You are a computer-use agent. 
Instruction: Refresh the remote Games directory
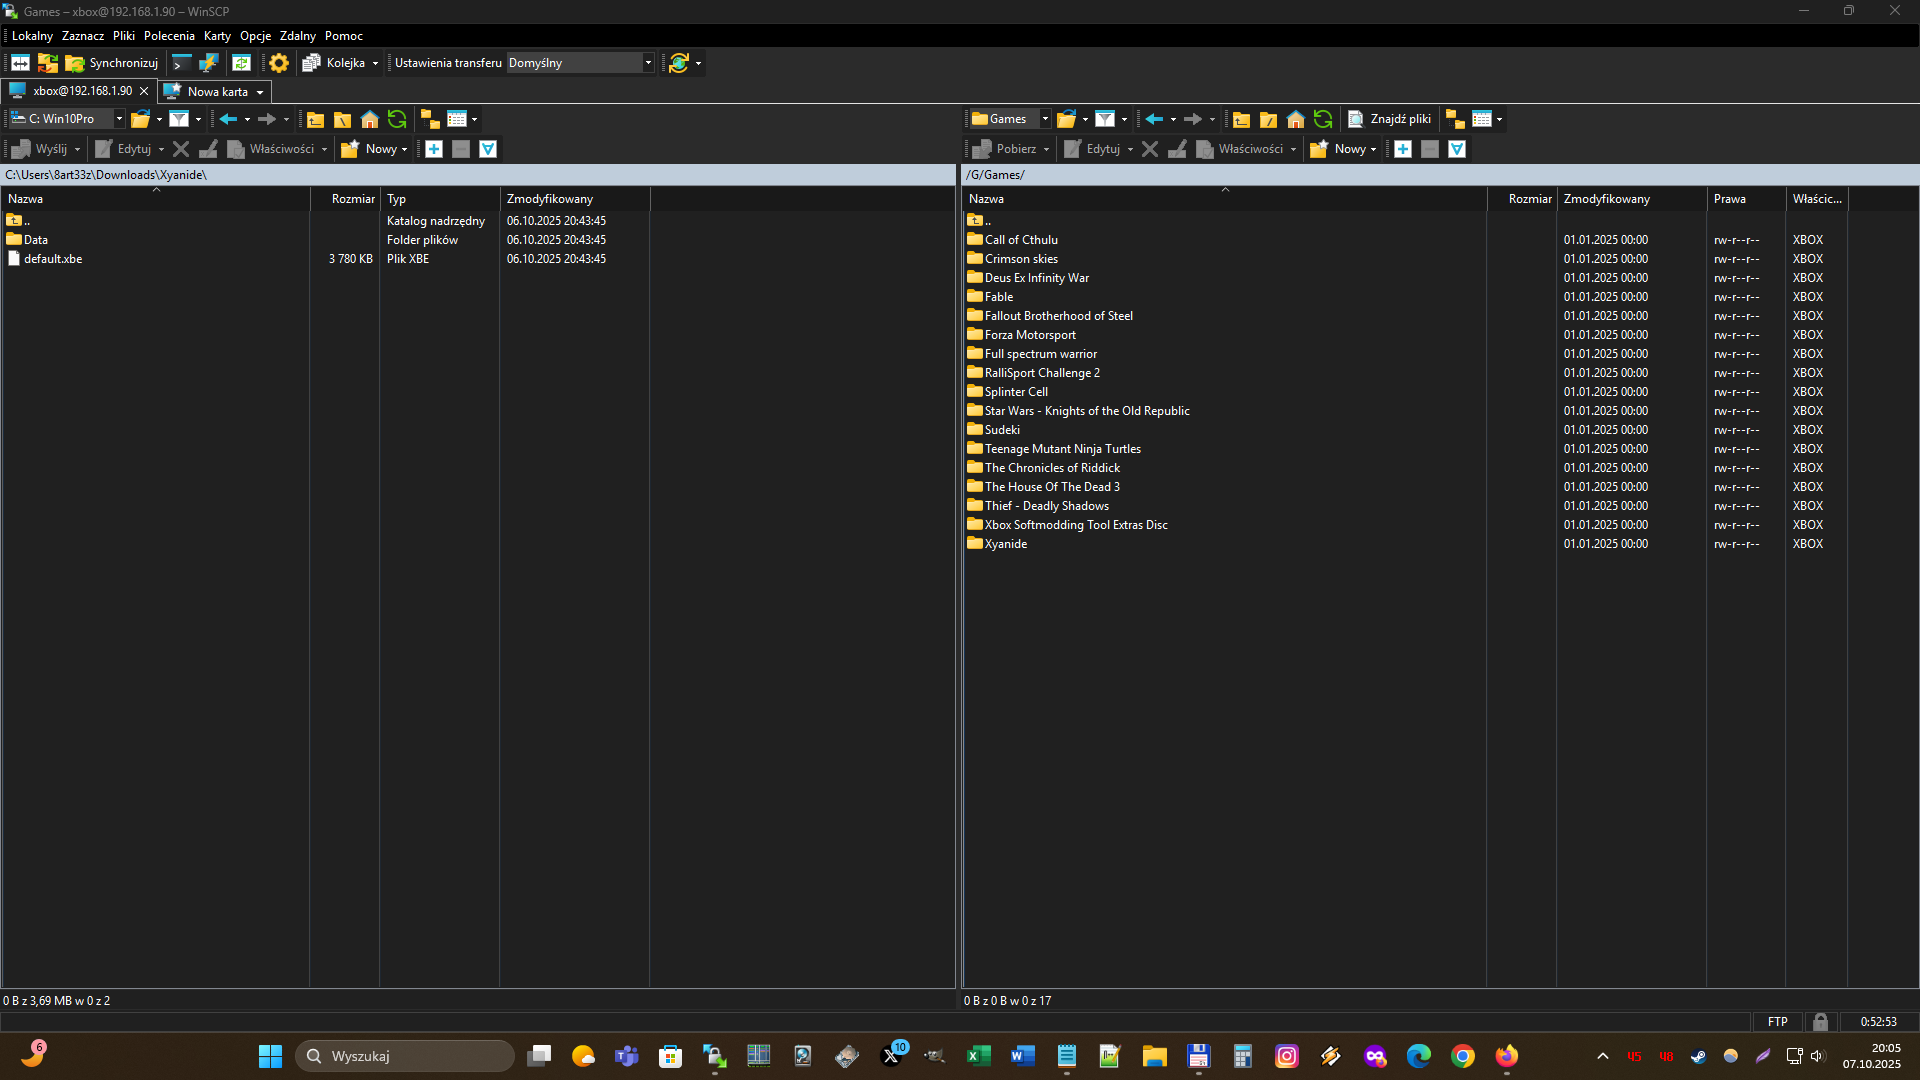coord(1323,119)
